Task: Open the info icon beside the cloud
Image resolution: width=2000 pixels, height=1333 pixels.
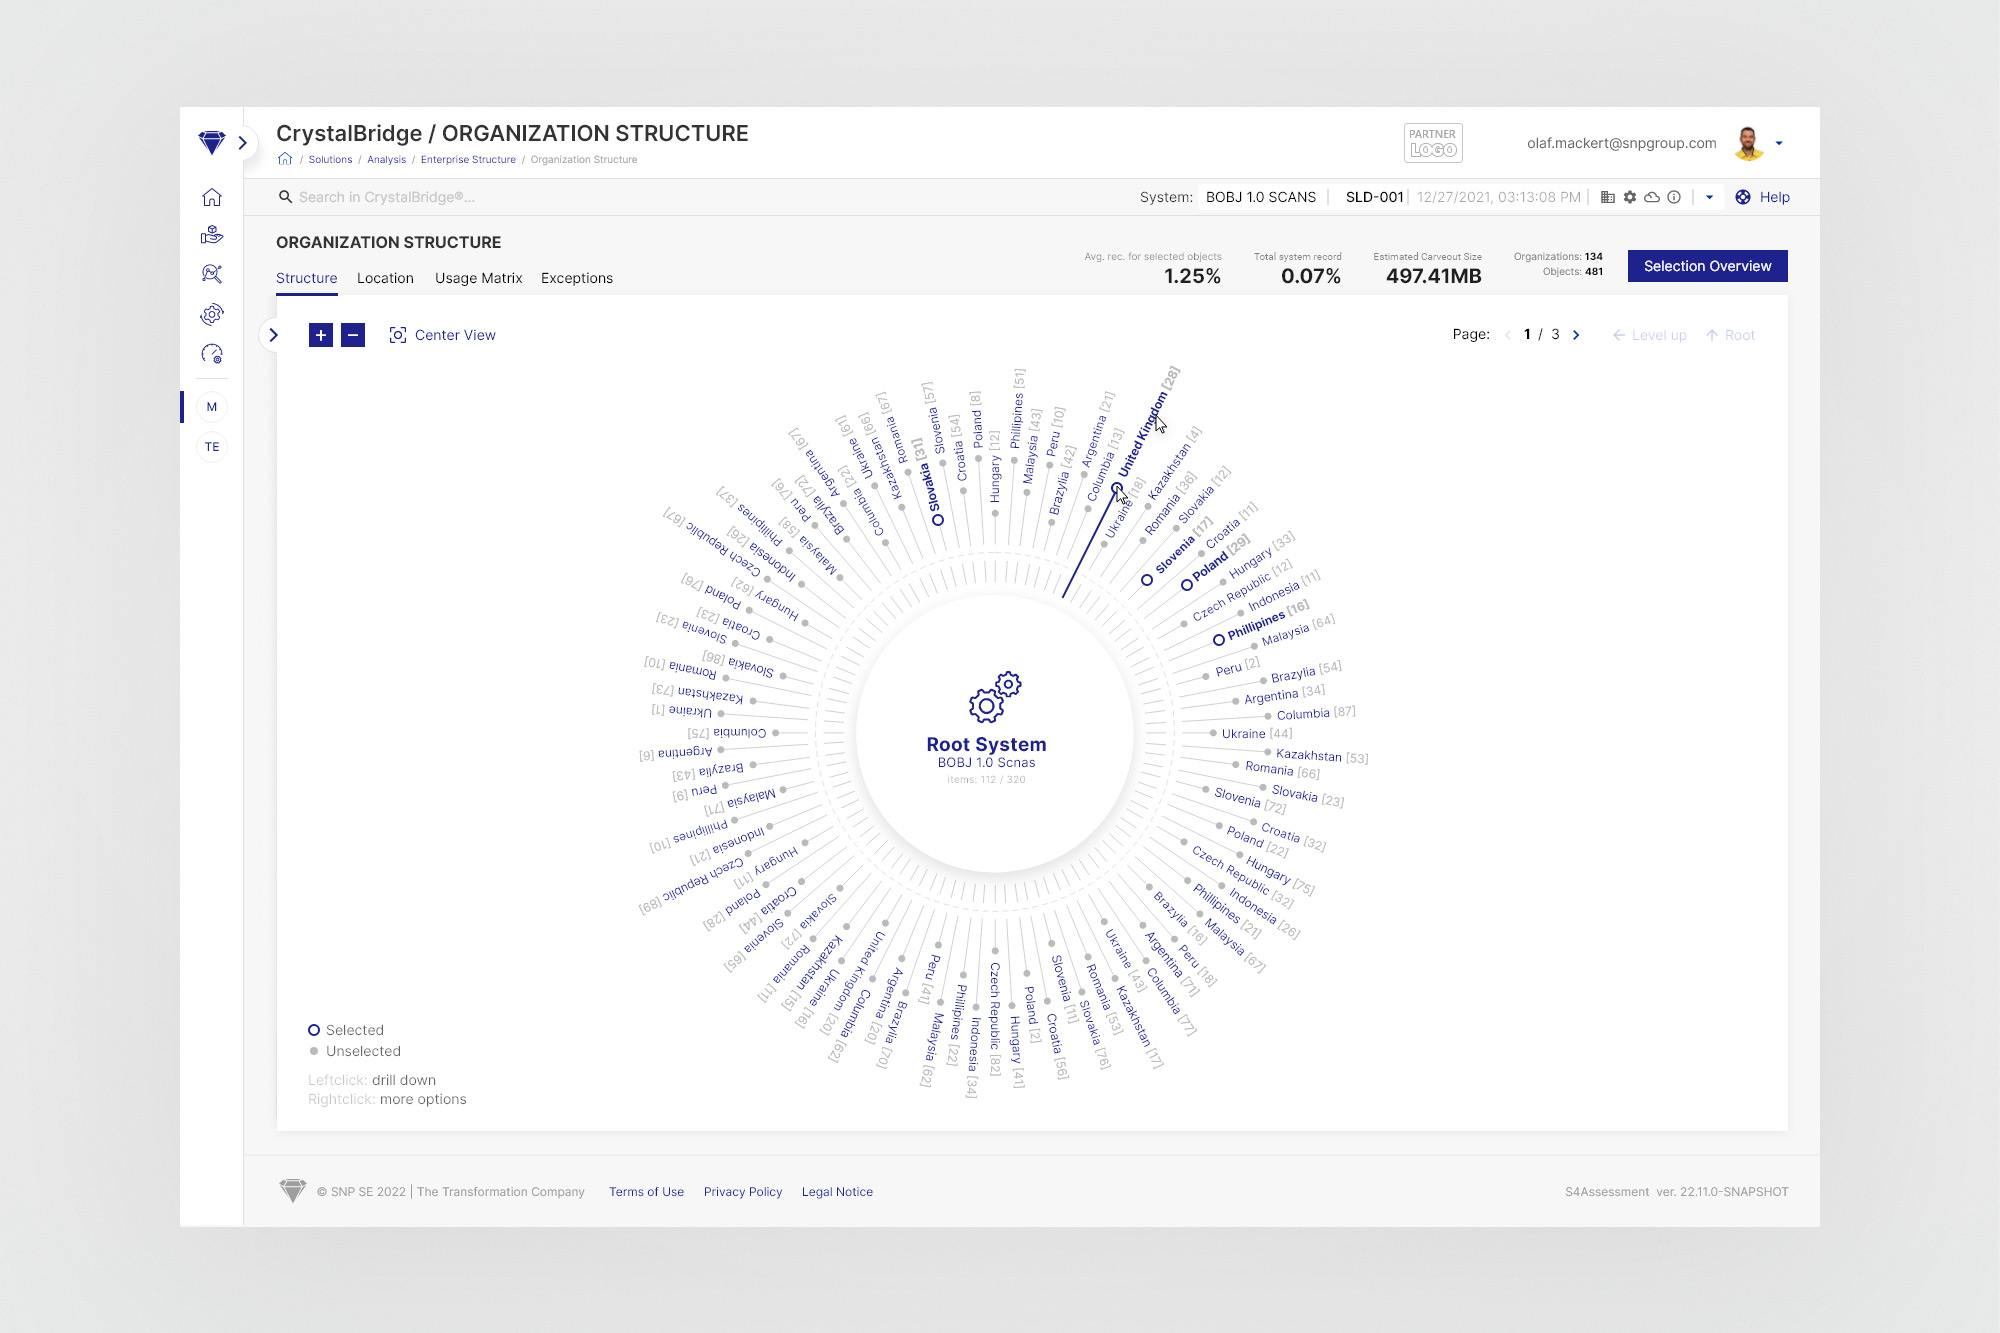Action: (1674, 197)
